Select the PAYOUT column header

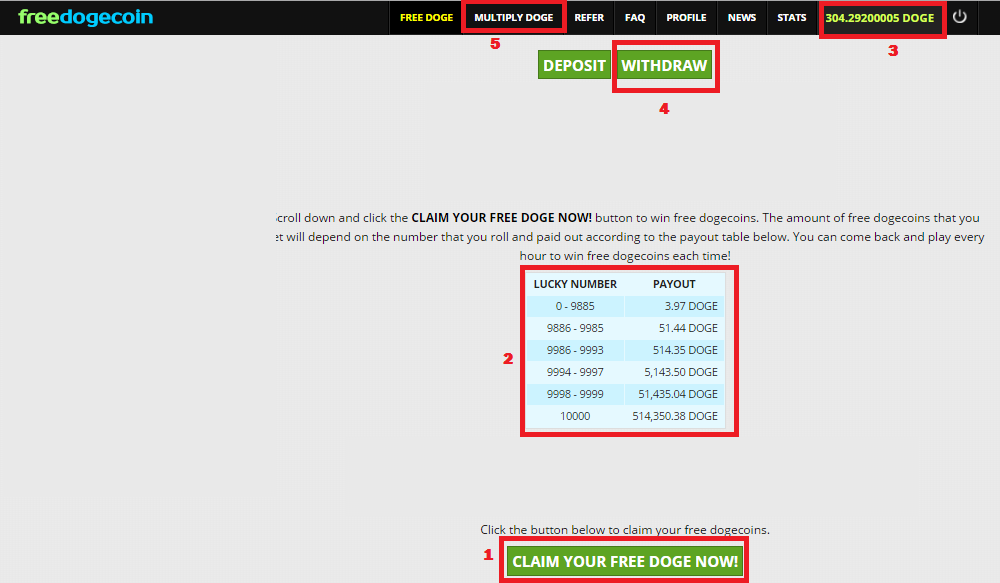coord(674,284)
